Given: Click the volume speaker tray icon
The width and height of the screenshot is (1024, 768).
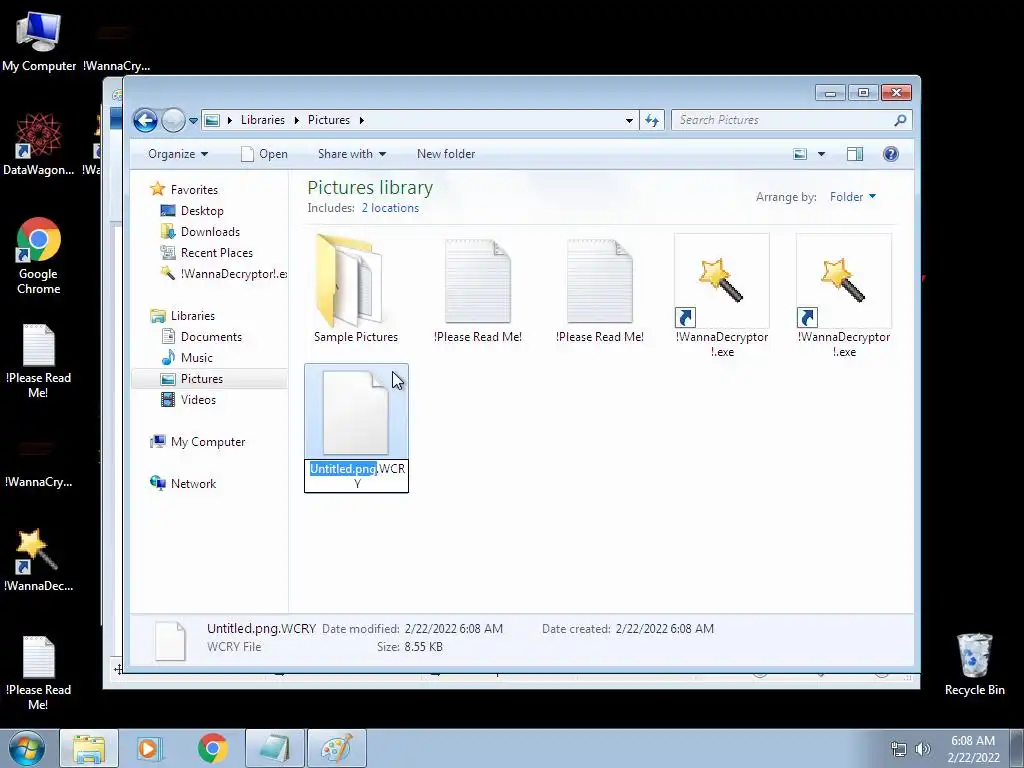Looking at the screenshot, I should [923, 749].
